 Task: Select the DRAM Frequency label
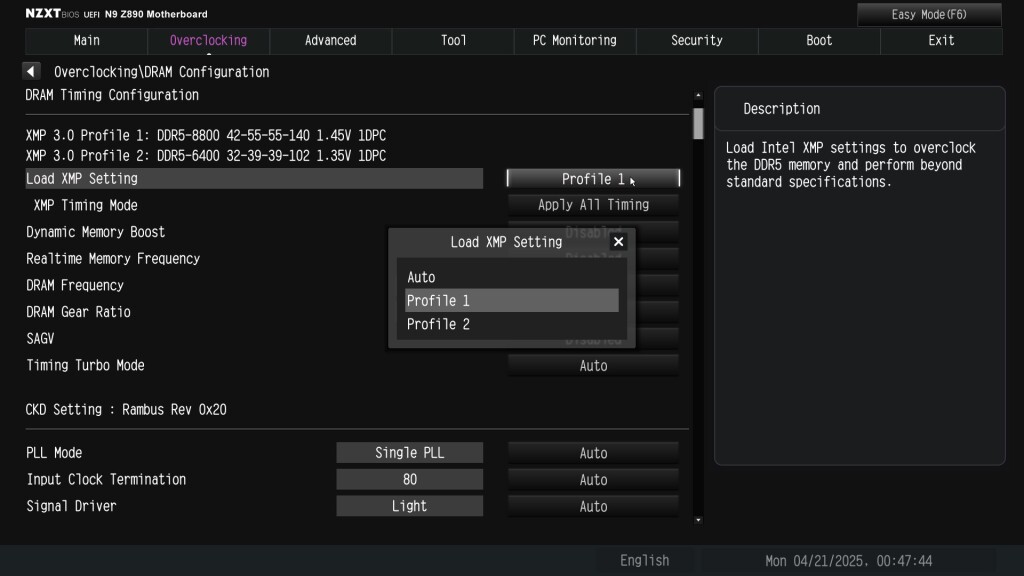(x=75, y=285)
